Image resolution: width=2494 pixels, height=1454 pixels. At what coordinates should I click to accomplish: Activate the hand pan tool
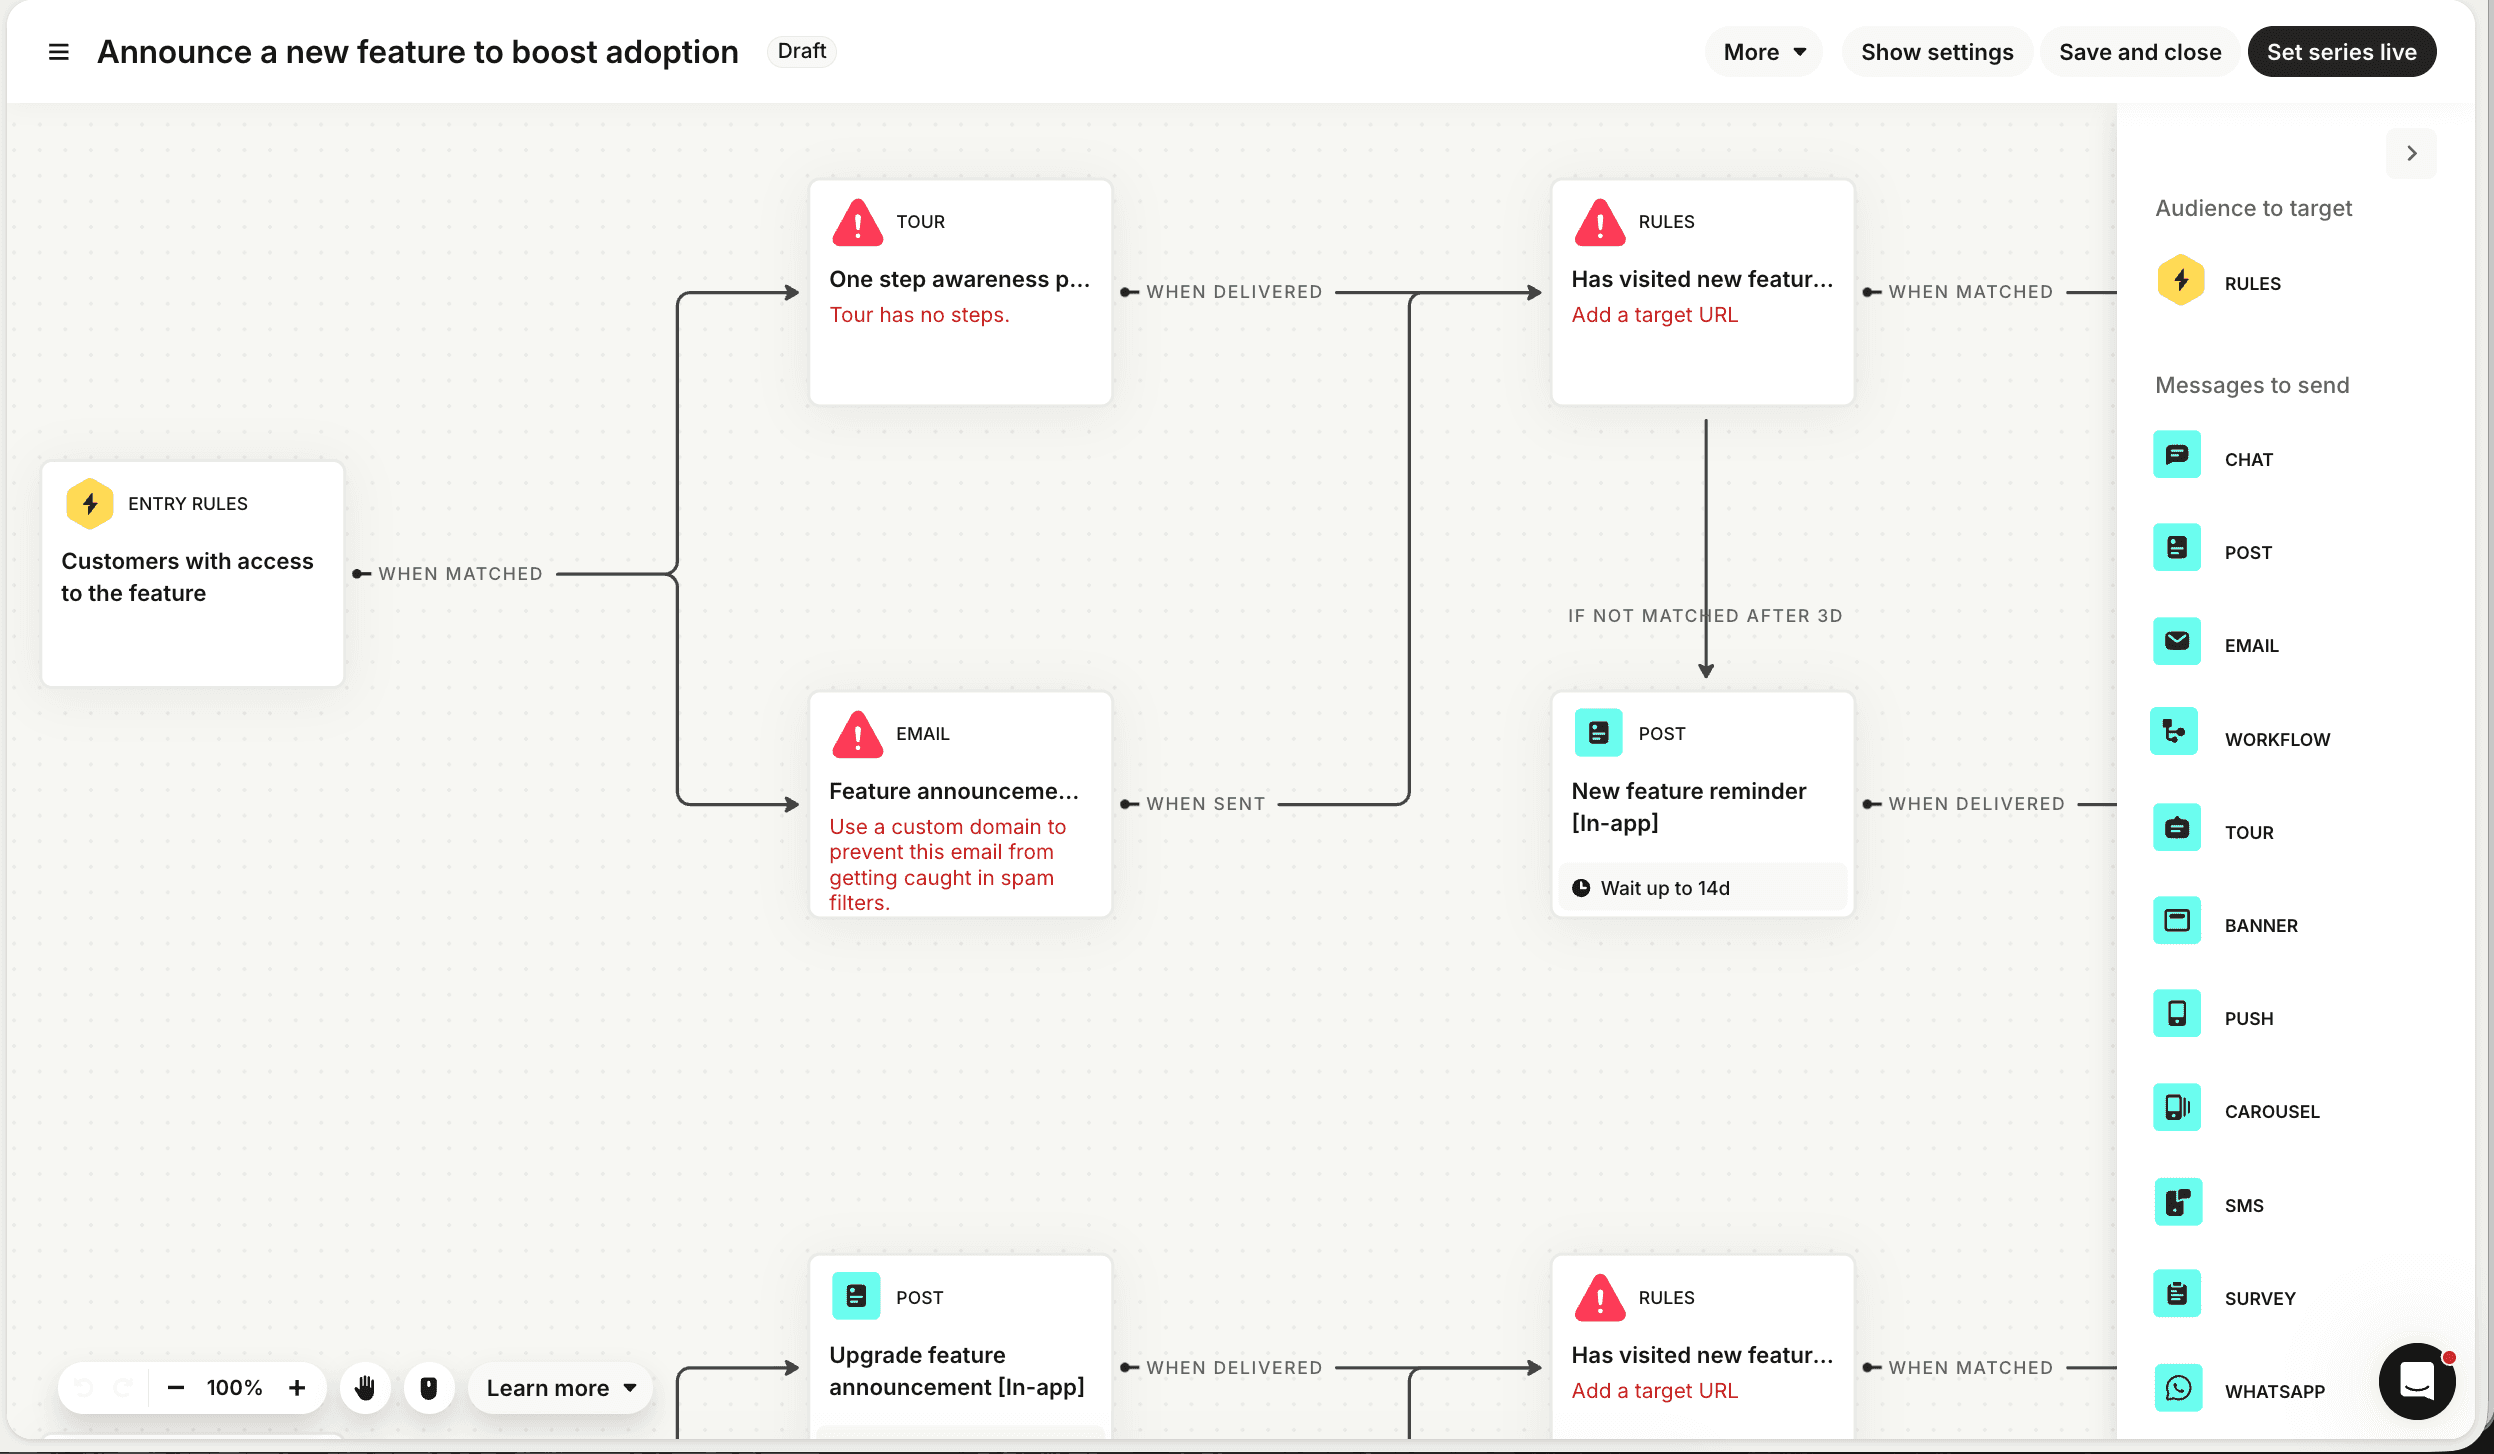pyautogui.click(x=365, y=1388)
